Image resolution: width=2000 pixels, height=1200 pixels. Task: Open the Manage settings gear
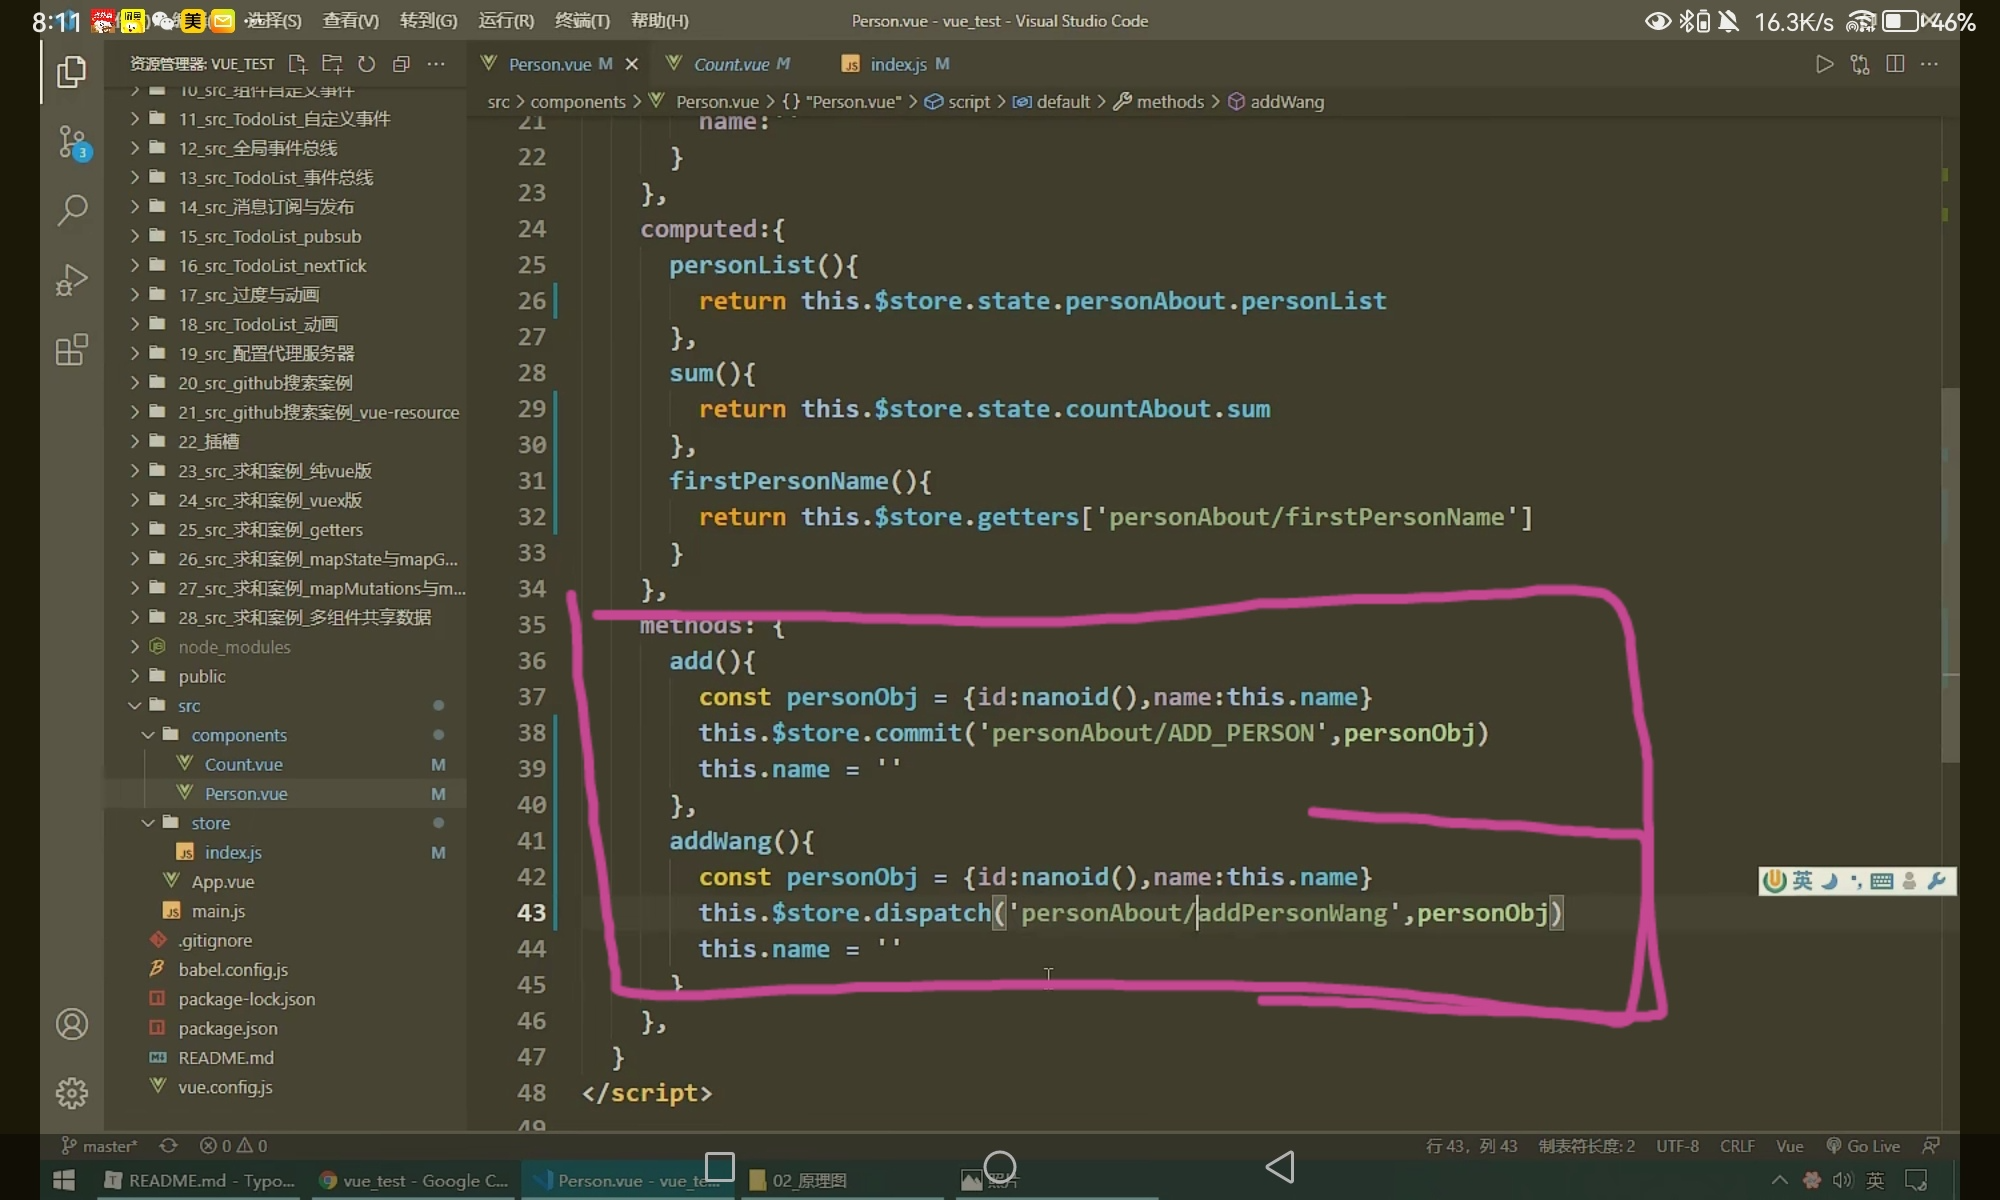tap(72, 1093)
